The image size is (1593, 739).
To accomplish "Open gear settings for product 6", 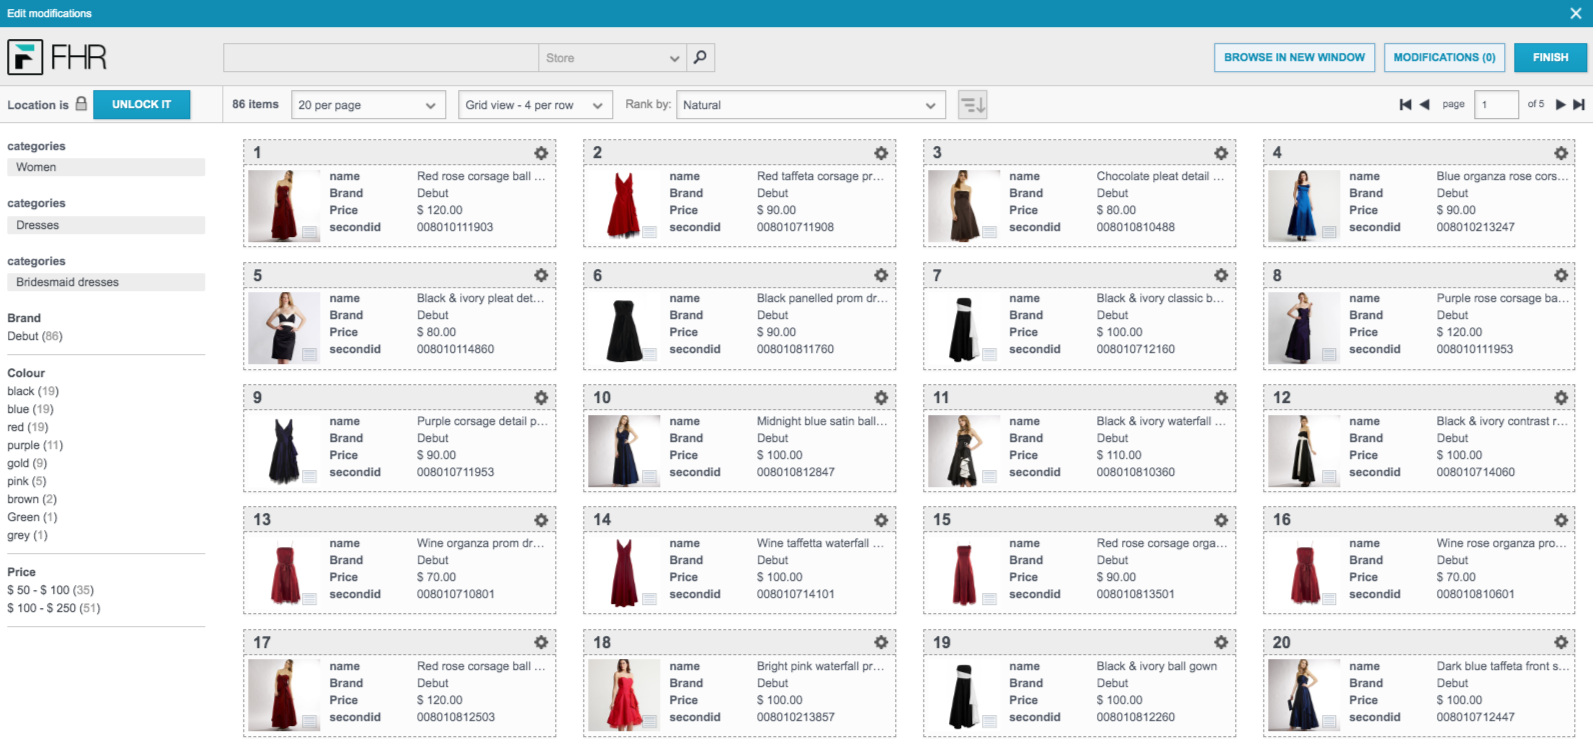I will (x=881, y=275).
